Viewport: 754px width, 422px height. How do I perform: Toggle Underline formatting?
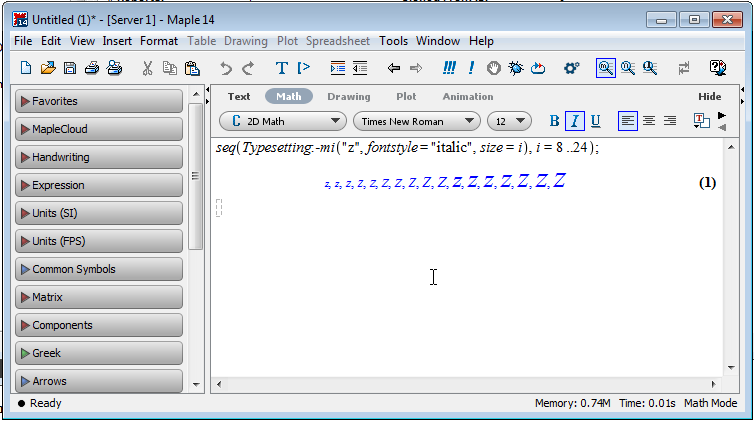click(595, 121)
